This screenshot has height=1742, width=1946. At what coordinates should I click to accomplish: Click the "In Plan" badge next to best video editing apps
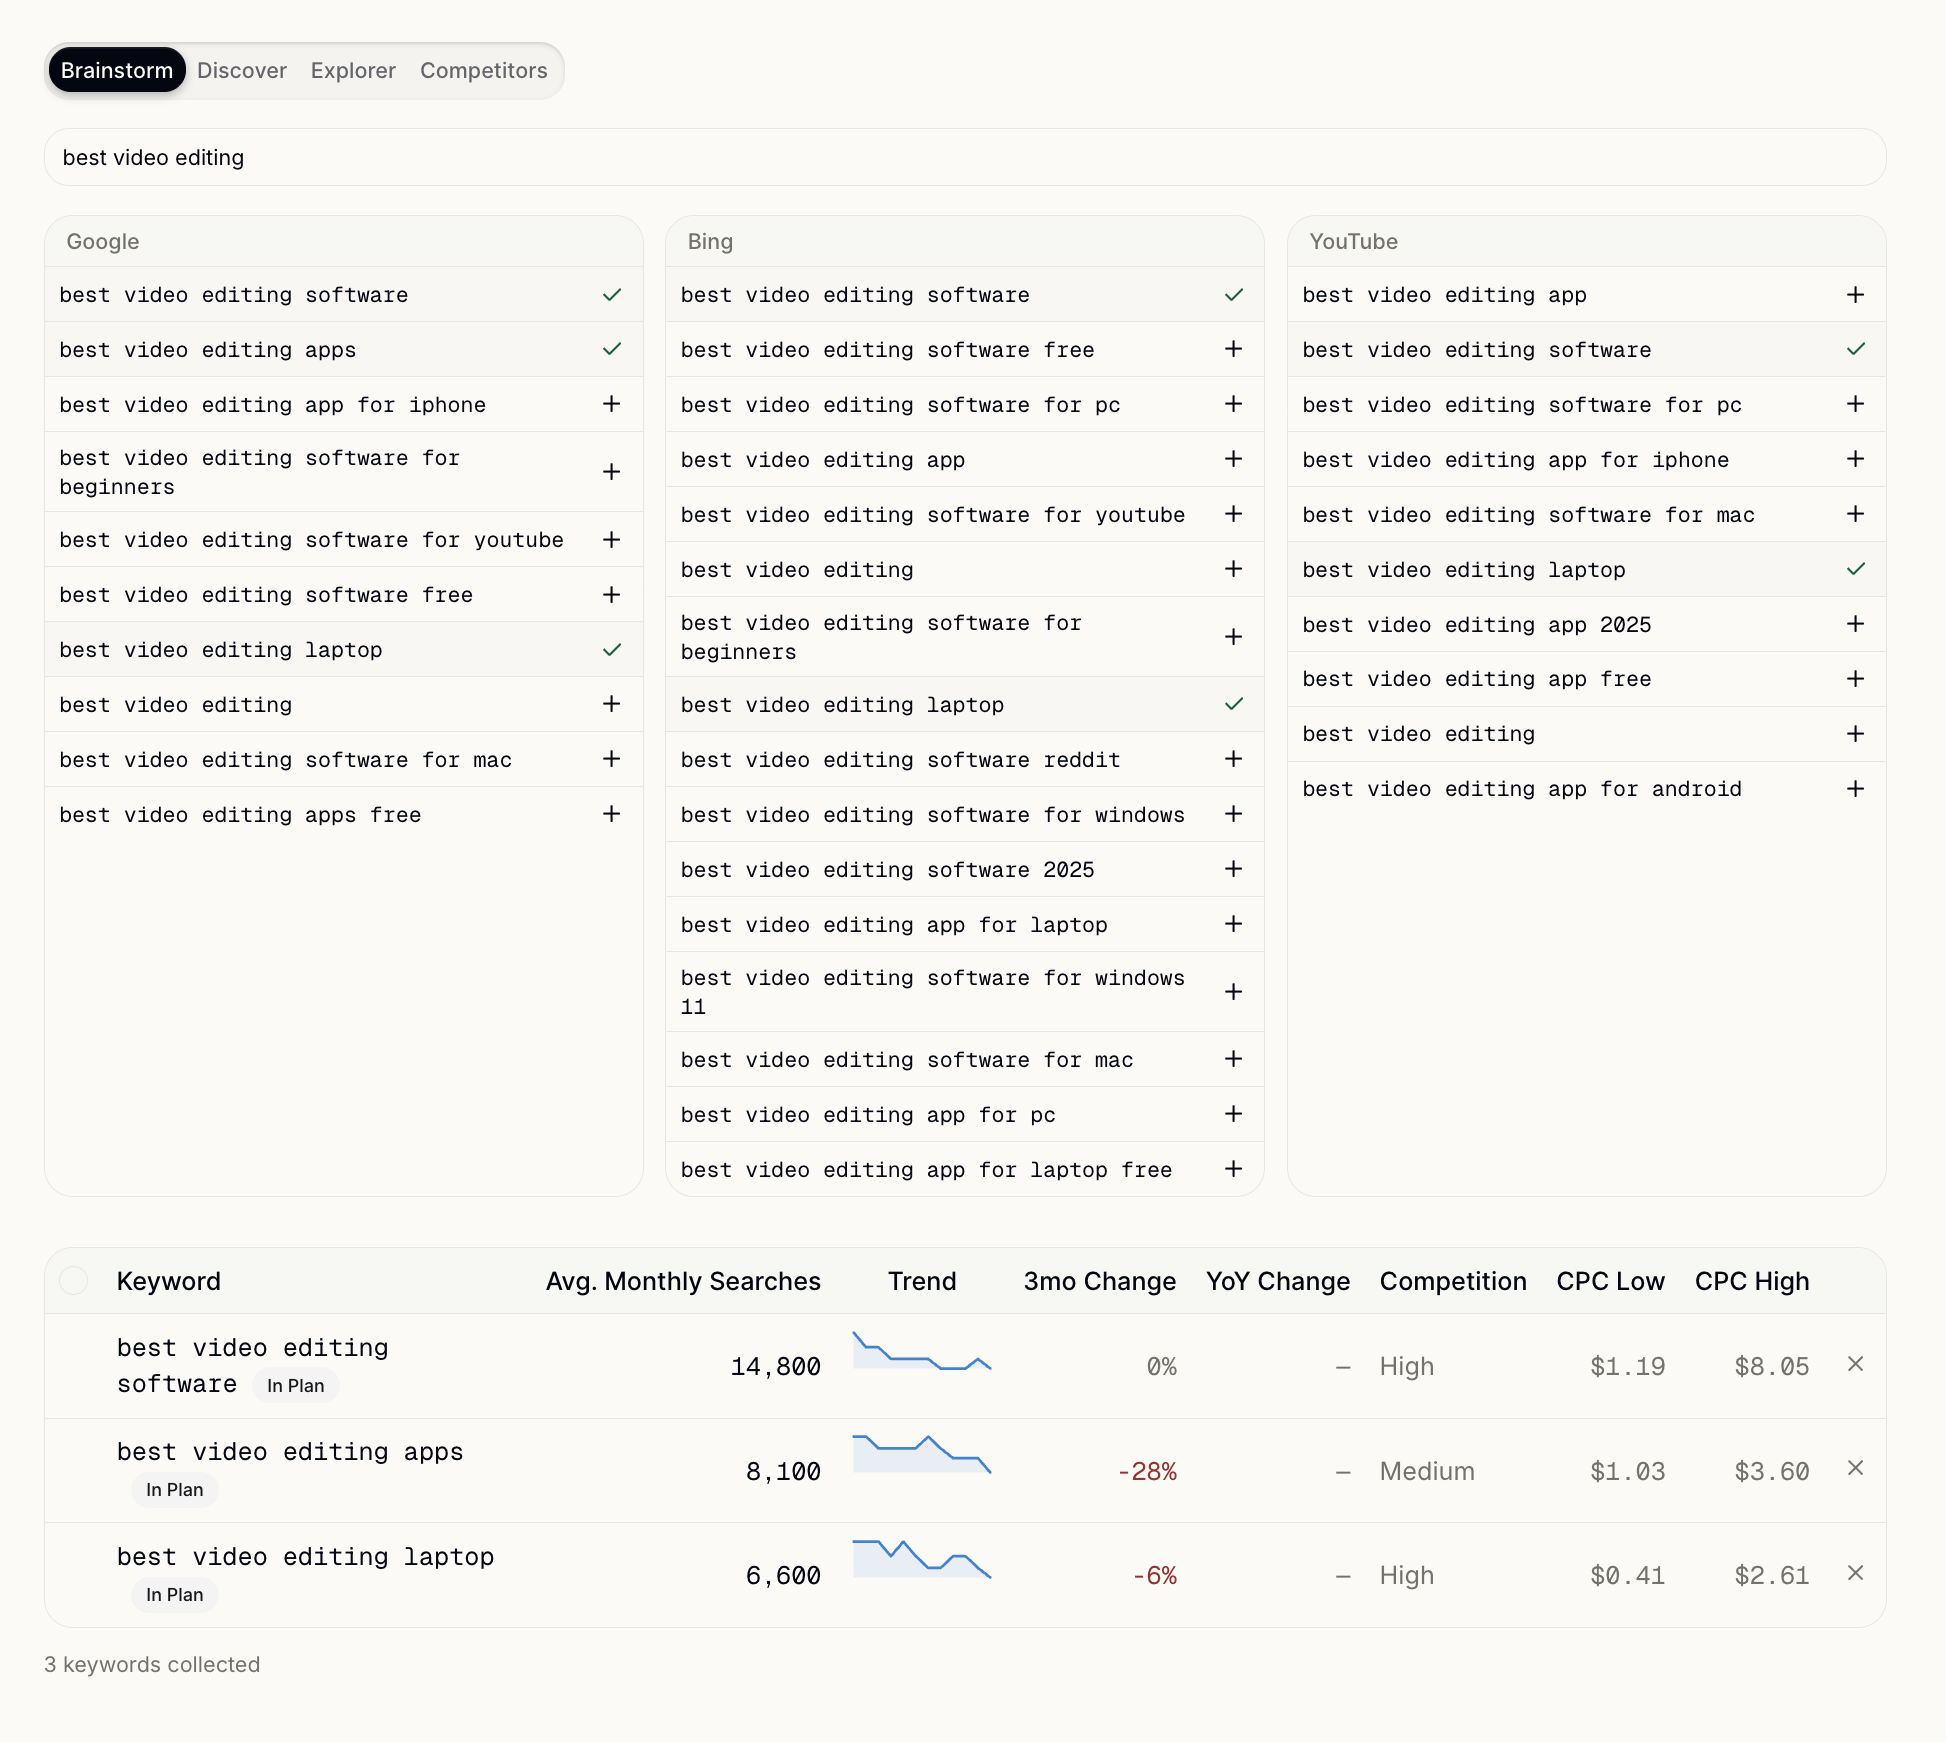click(174, 1490)
